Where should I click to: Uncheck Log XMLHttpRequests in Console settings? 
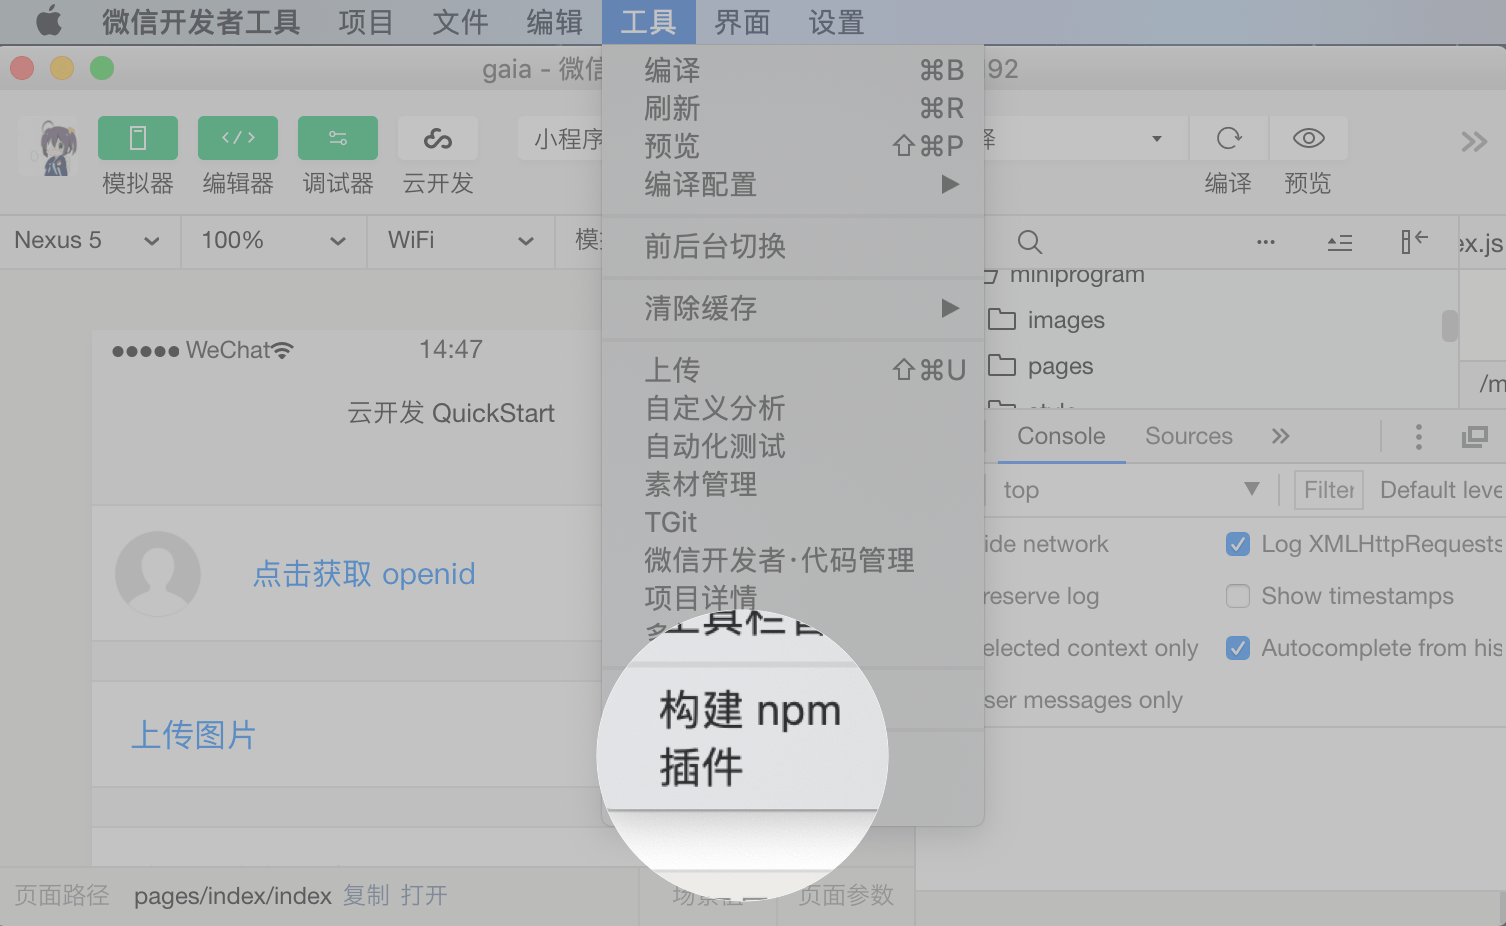1237,544
